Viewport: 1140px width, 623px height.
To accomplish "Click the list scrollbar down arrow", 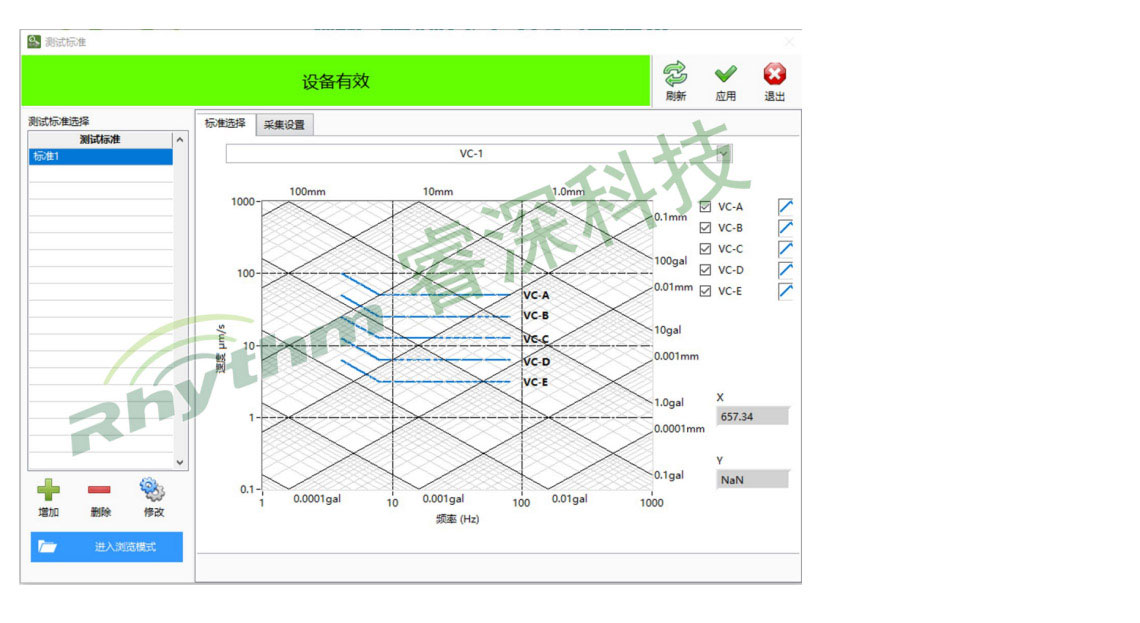I will pos(180,462).
